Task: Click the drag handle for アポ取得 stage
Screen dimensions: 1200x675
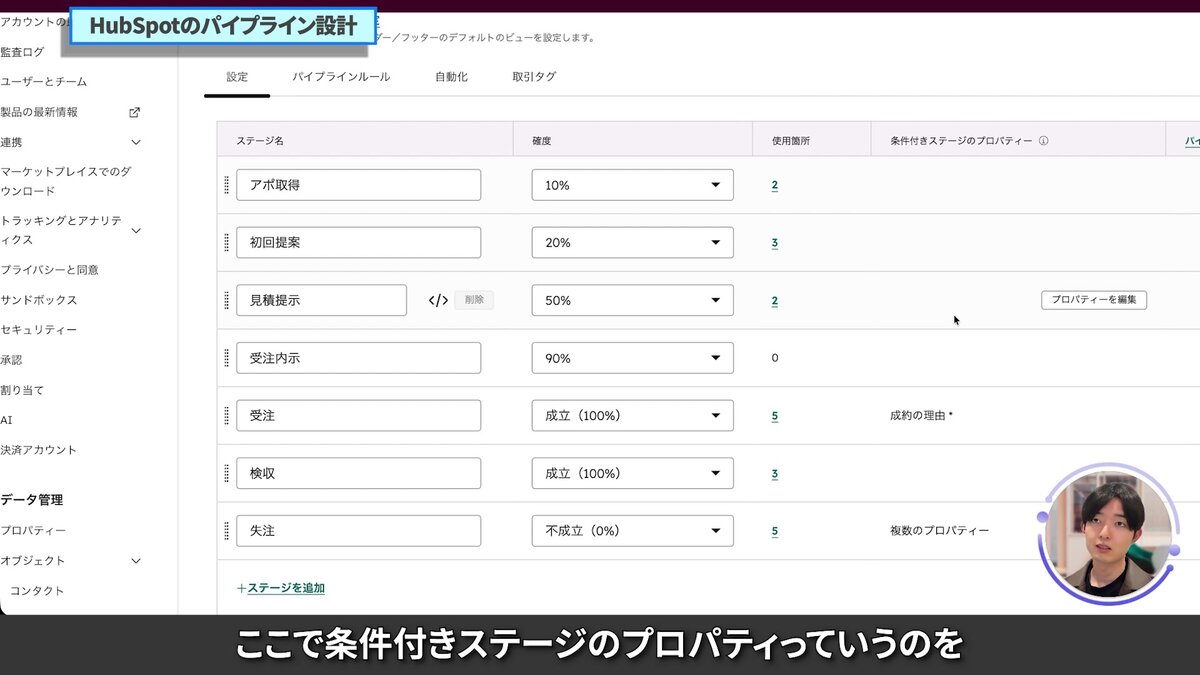Action: pyautogui.click(x=227, y=185)
